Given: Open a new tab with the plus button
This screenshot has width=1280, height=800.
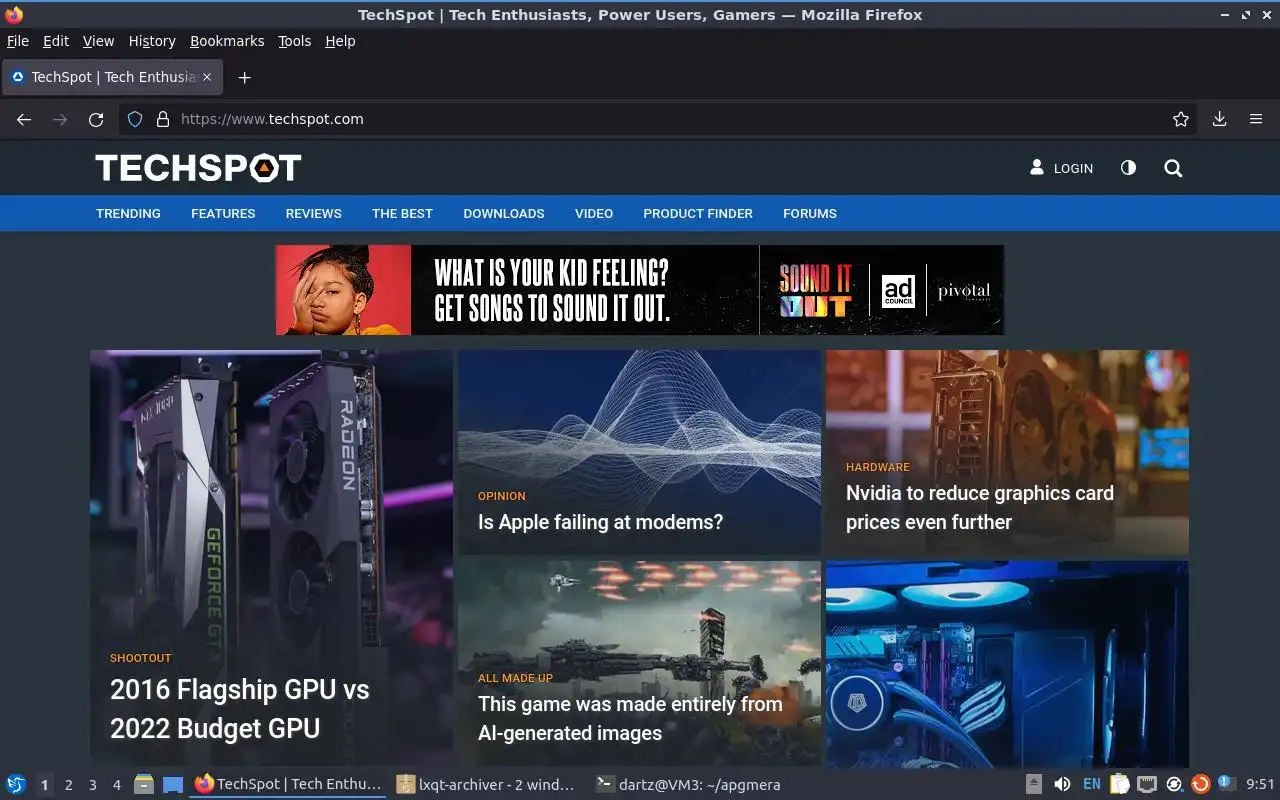Looking at the screenshot, I should 244,77.
